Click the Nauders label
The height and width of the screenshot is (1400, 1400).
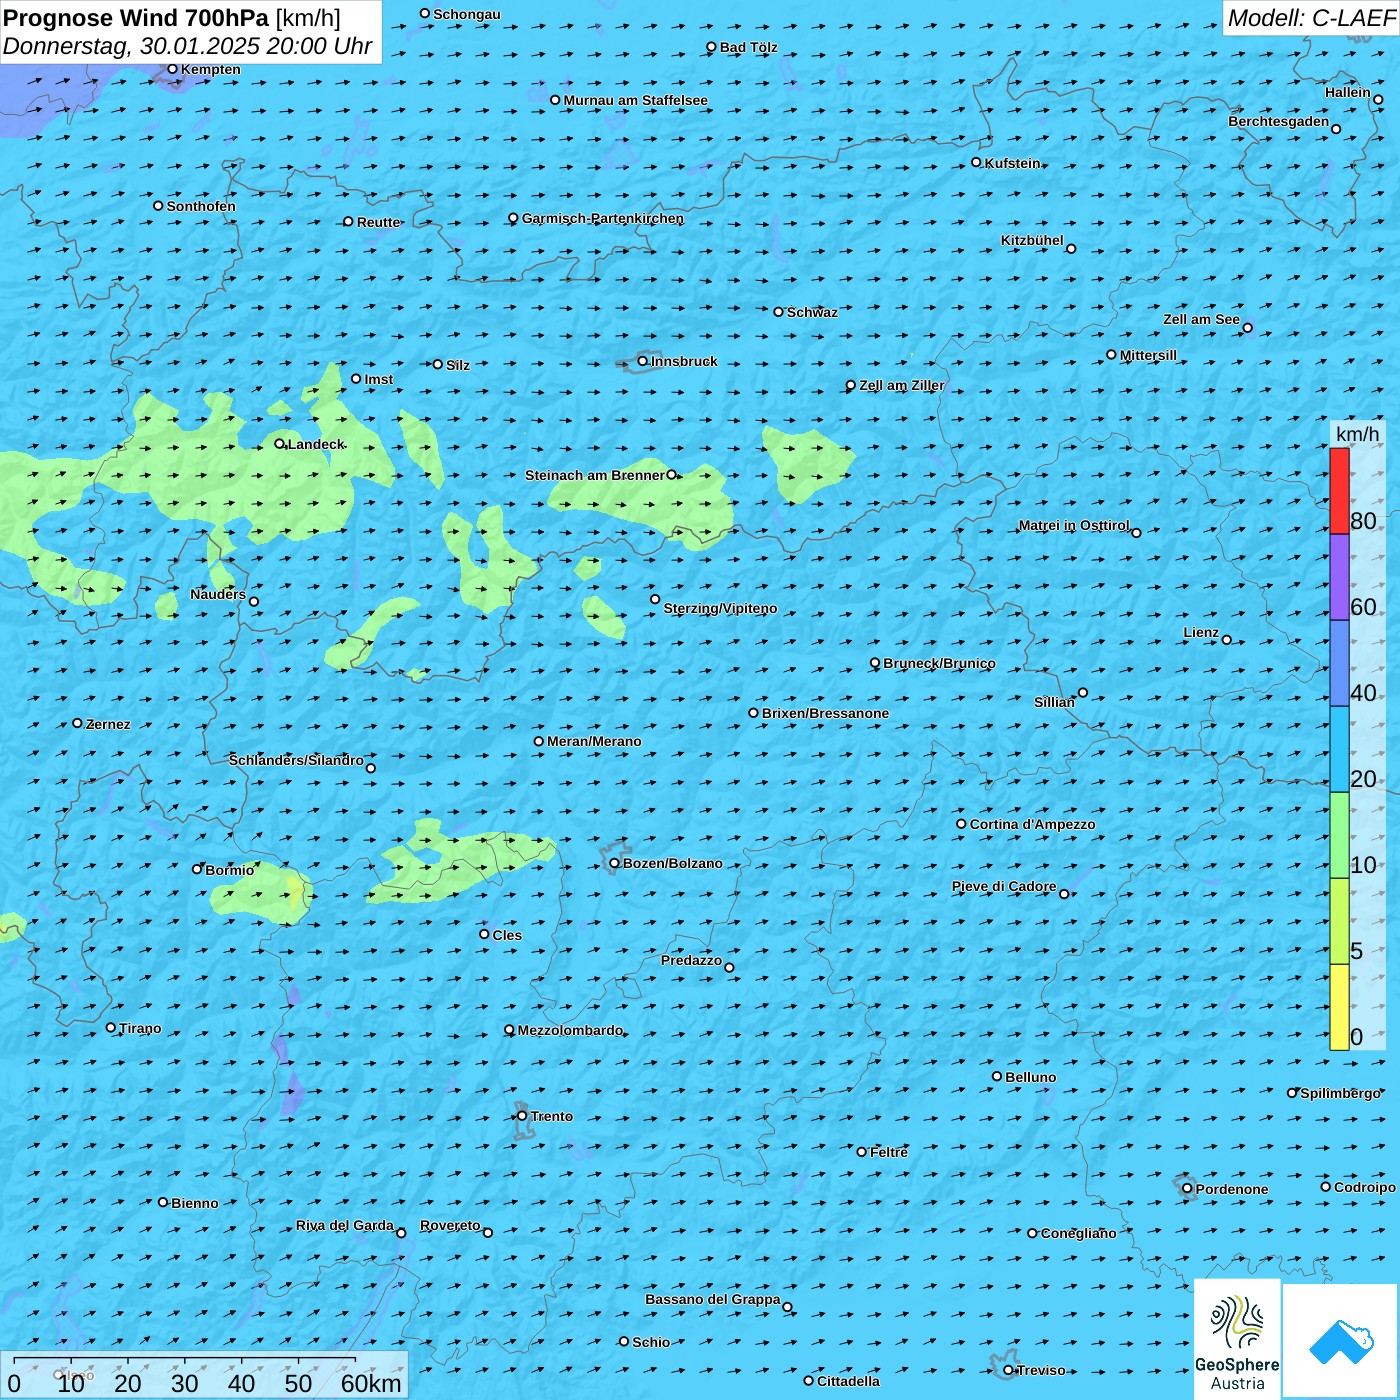click(x=218, y=594)
